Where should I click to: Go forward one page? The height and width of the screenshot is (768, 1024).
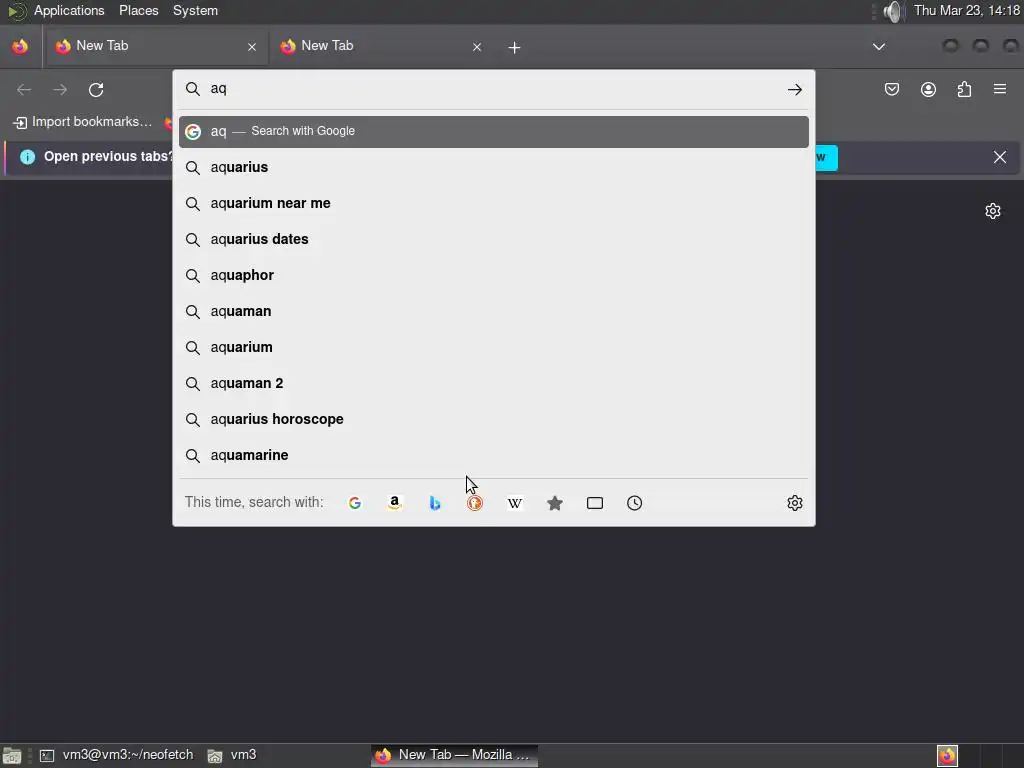(60, 89)
